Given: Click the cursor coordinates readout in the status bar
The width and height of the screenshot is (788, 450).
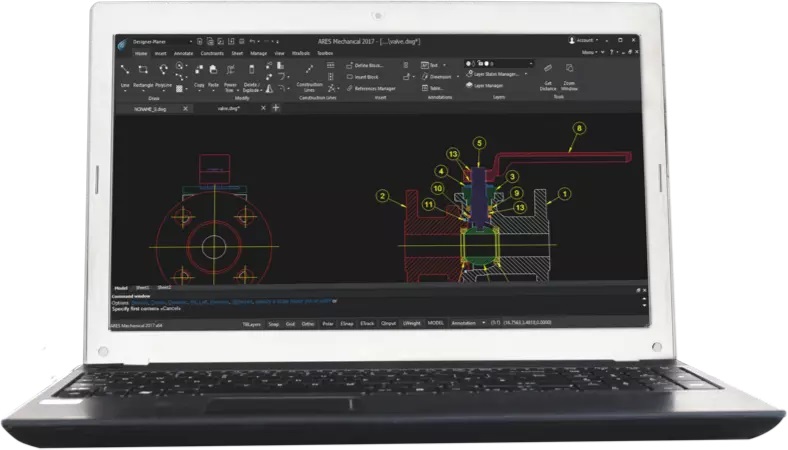Looking at the screenshot, I should (527, 322).
